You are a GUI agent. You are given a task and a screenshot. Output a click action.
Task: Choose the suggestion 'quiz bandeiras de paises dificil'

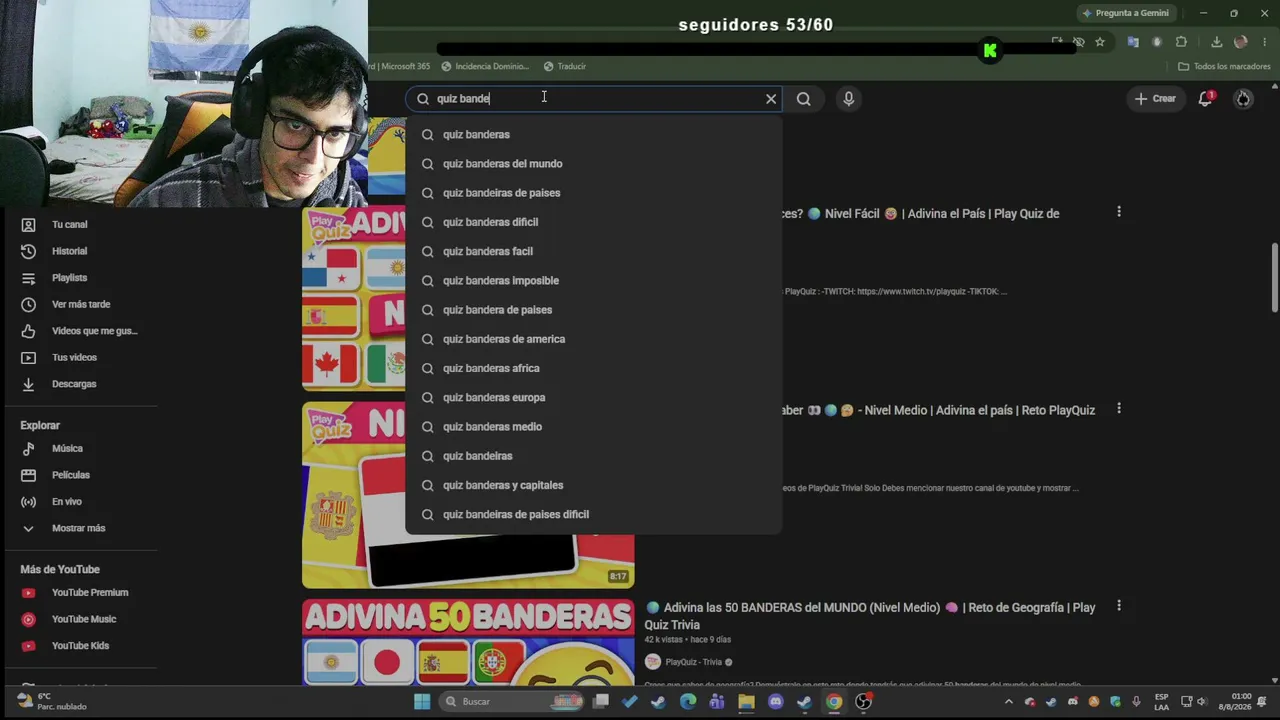[x=593, y=514]
